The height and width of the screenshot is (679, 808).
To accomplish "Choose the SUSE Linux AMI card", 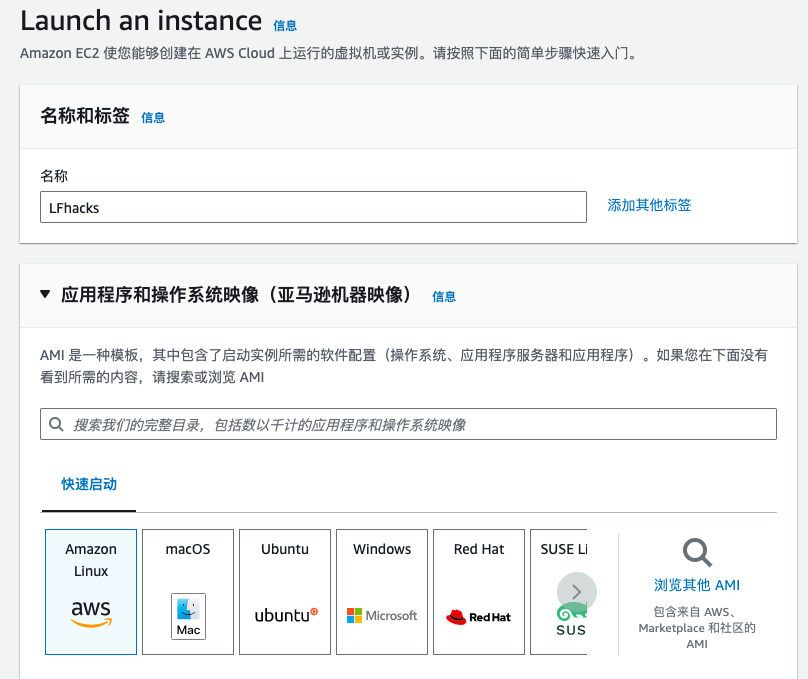I will tap(559, 591).
